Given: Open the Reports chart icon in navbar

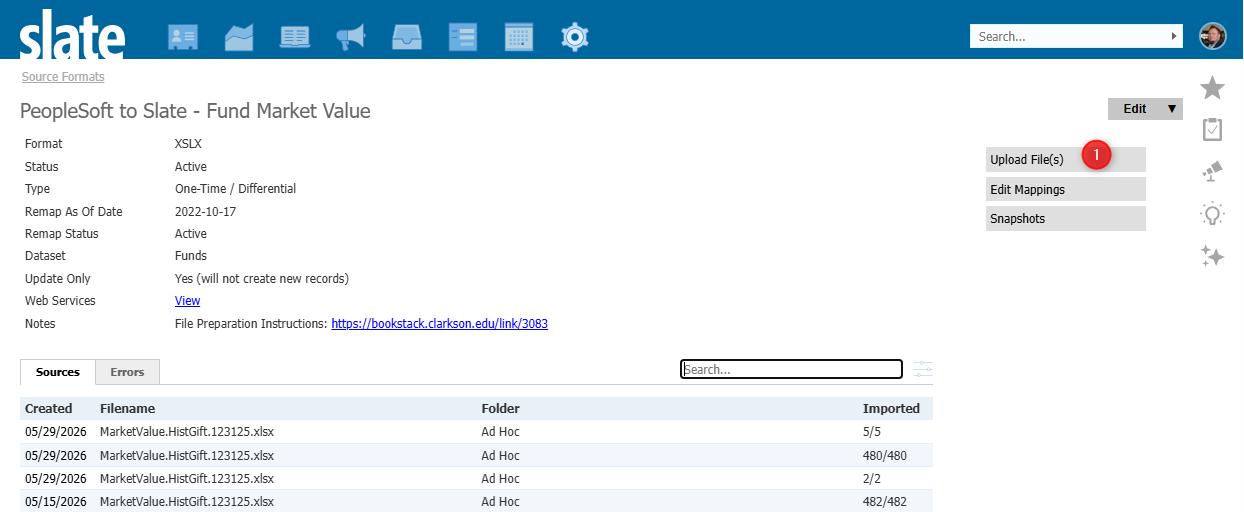Looking at the screenshot, I should [x=239, y=37].
